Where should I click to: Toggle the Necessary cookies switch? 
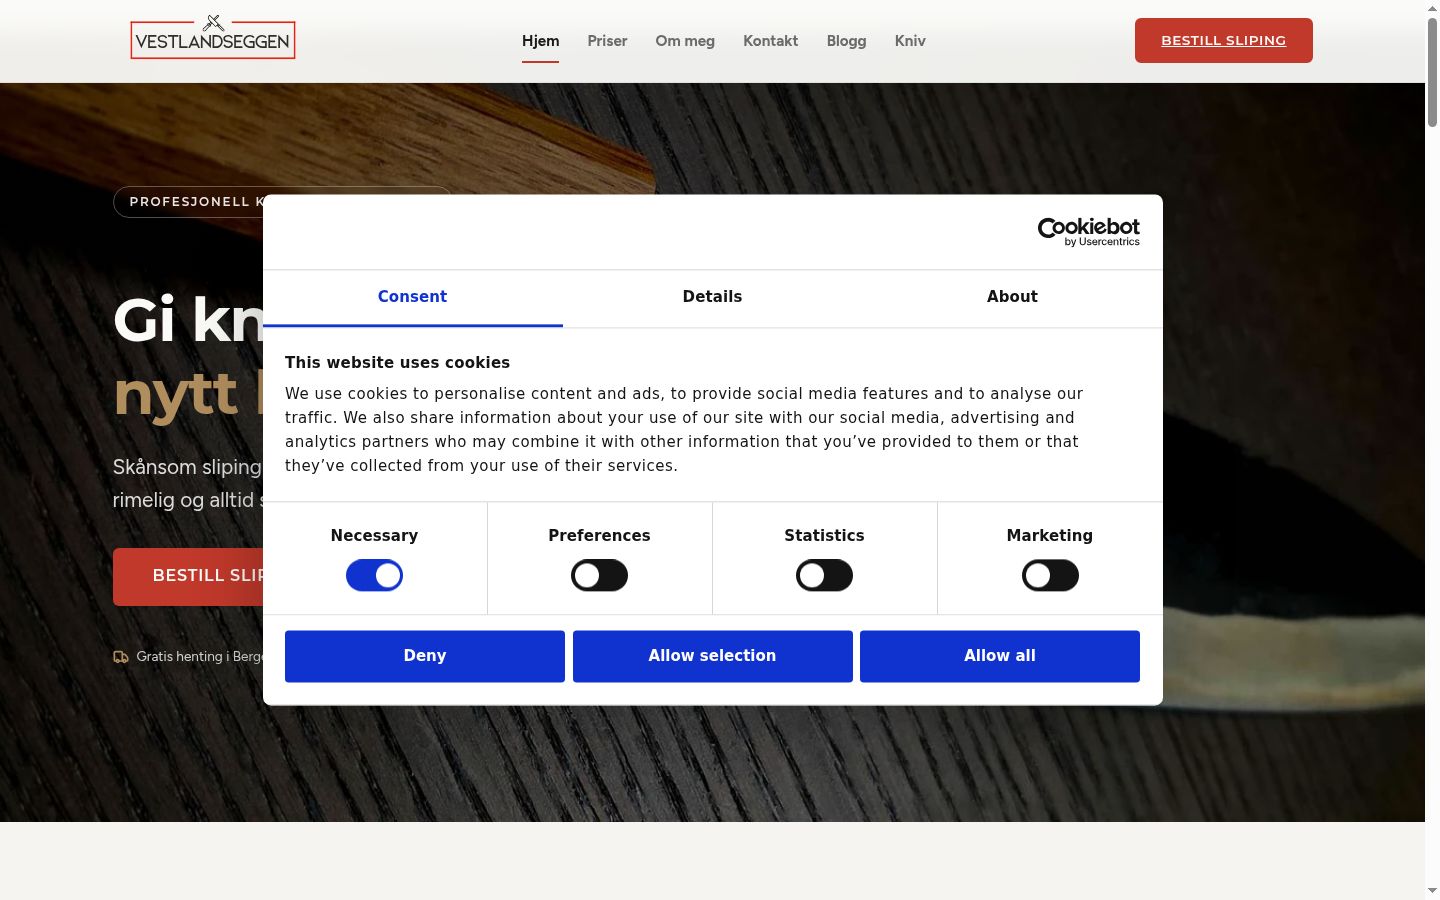[374, 576]
